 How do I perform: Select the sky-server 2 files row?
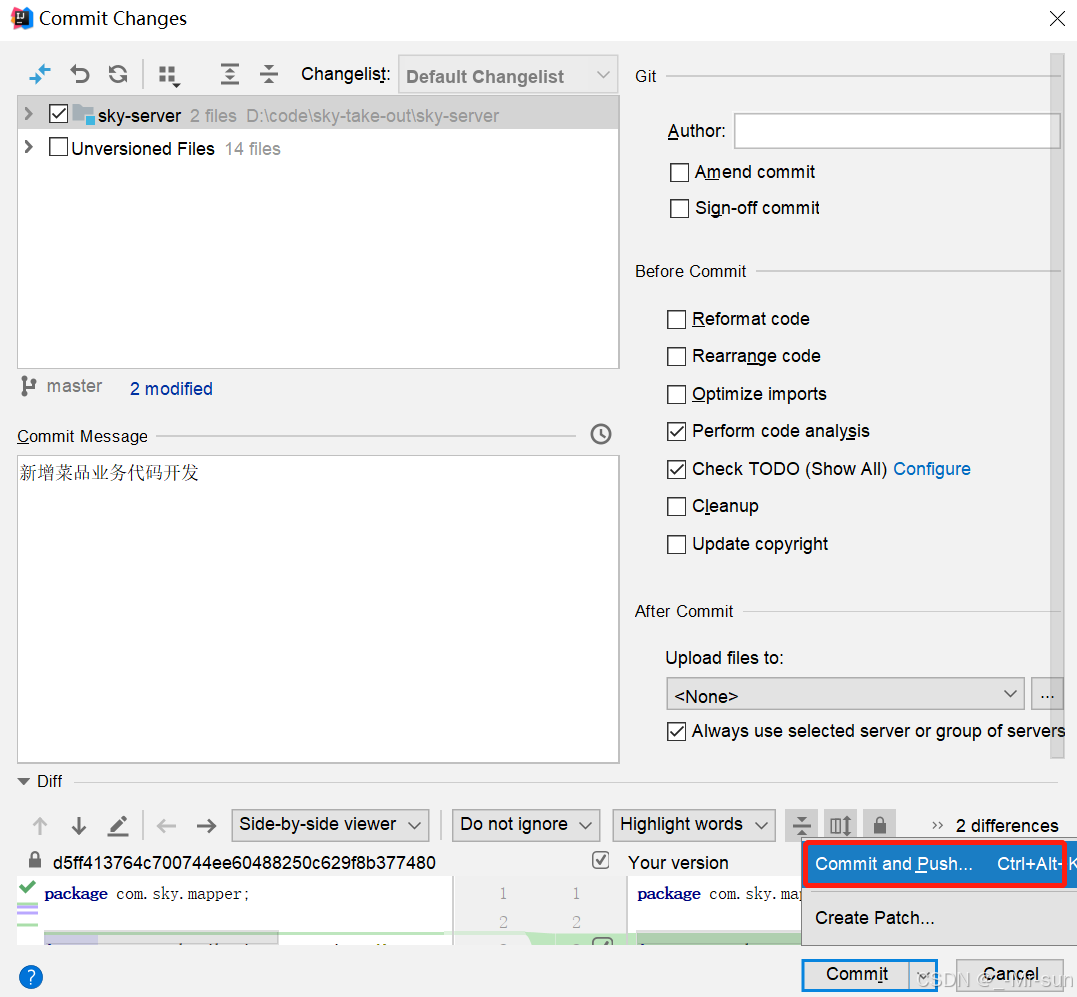[x=318, y=113]
